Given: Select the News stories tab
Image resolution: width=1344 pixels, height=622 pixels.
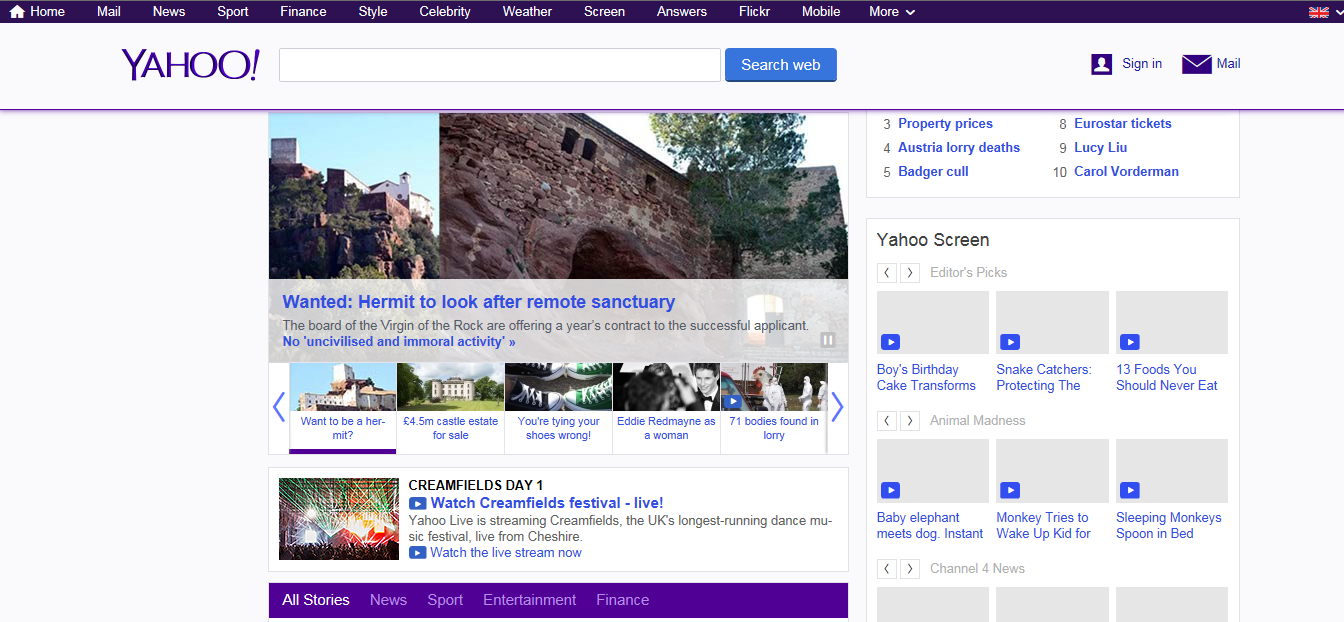Looking at the screenshot, I should (388, 600).
